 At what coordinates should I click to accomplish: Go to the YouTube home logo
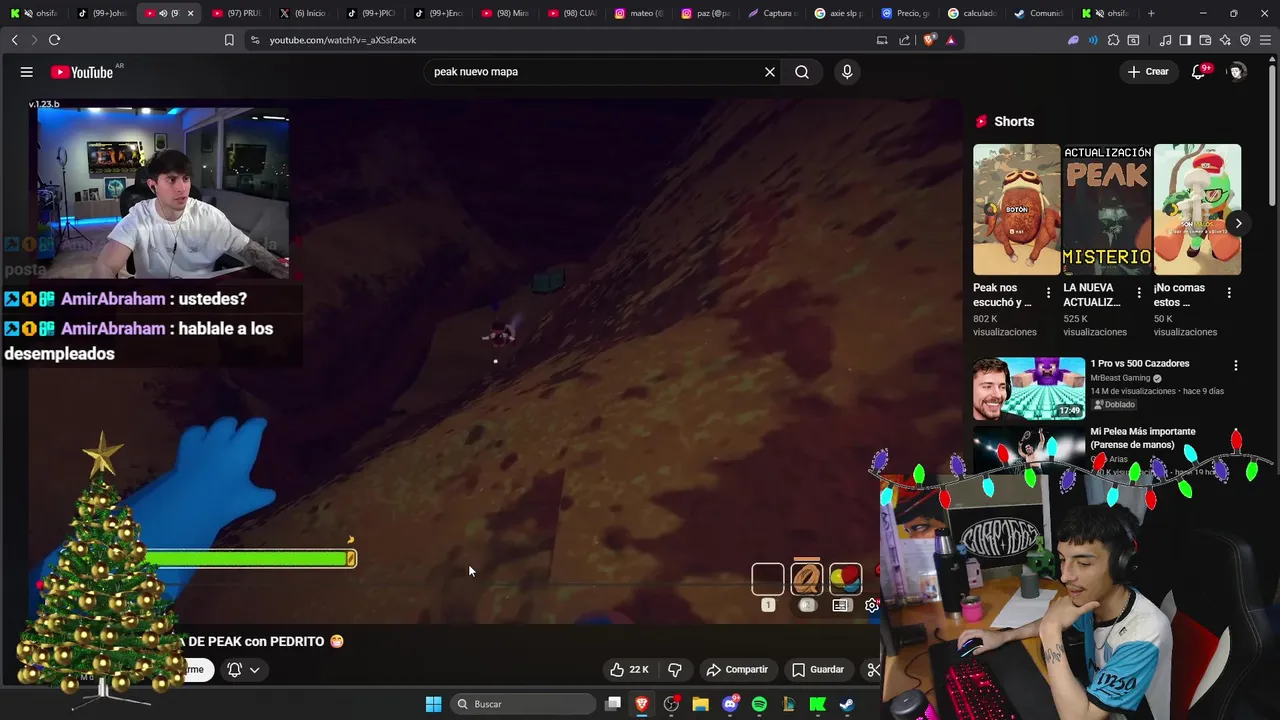point(83,72)
